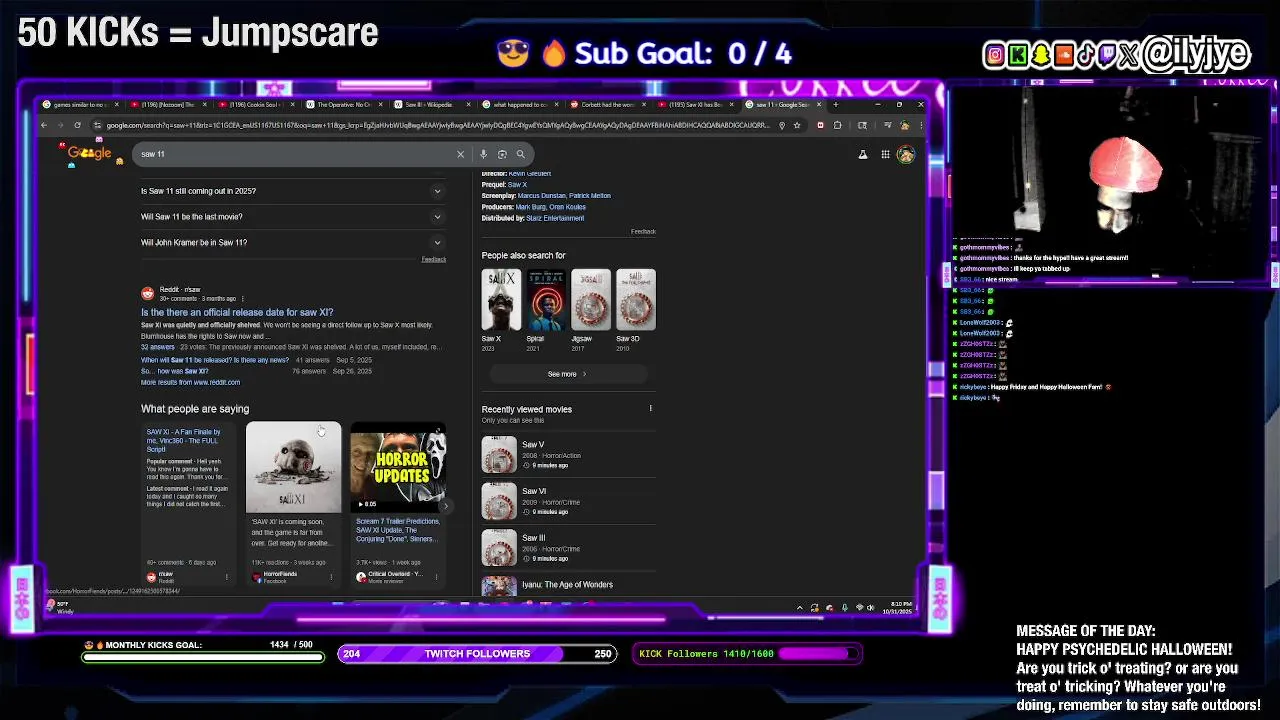Click 'More results from www.reddit.com'
This screenshot has width=1280, height=720.
pos(190,382)
